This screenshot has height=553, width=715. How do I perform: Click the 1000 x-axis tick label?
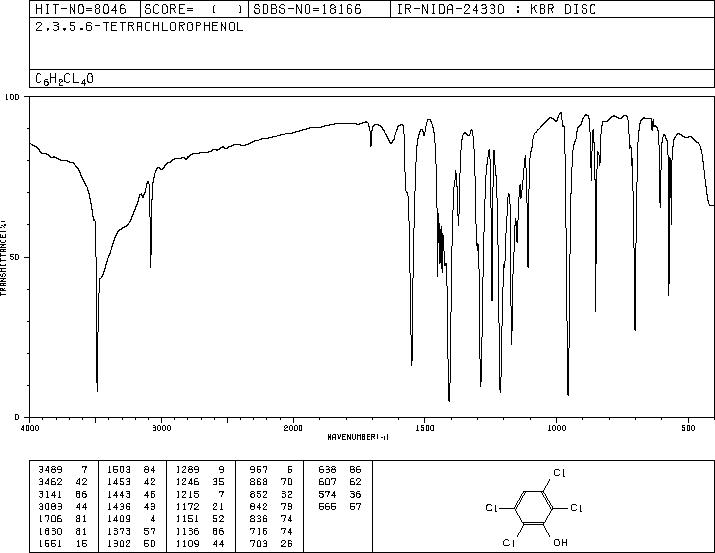556,428
